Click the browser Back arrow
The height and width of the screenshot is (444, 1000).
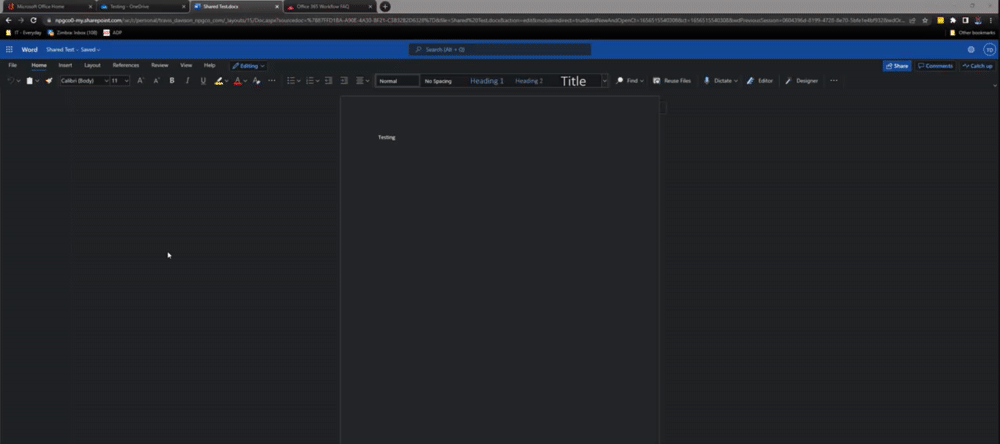8,20
